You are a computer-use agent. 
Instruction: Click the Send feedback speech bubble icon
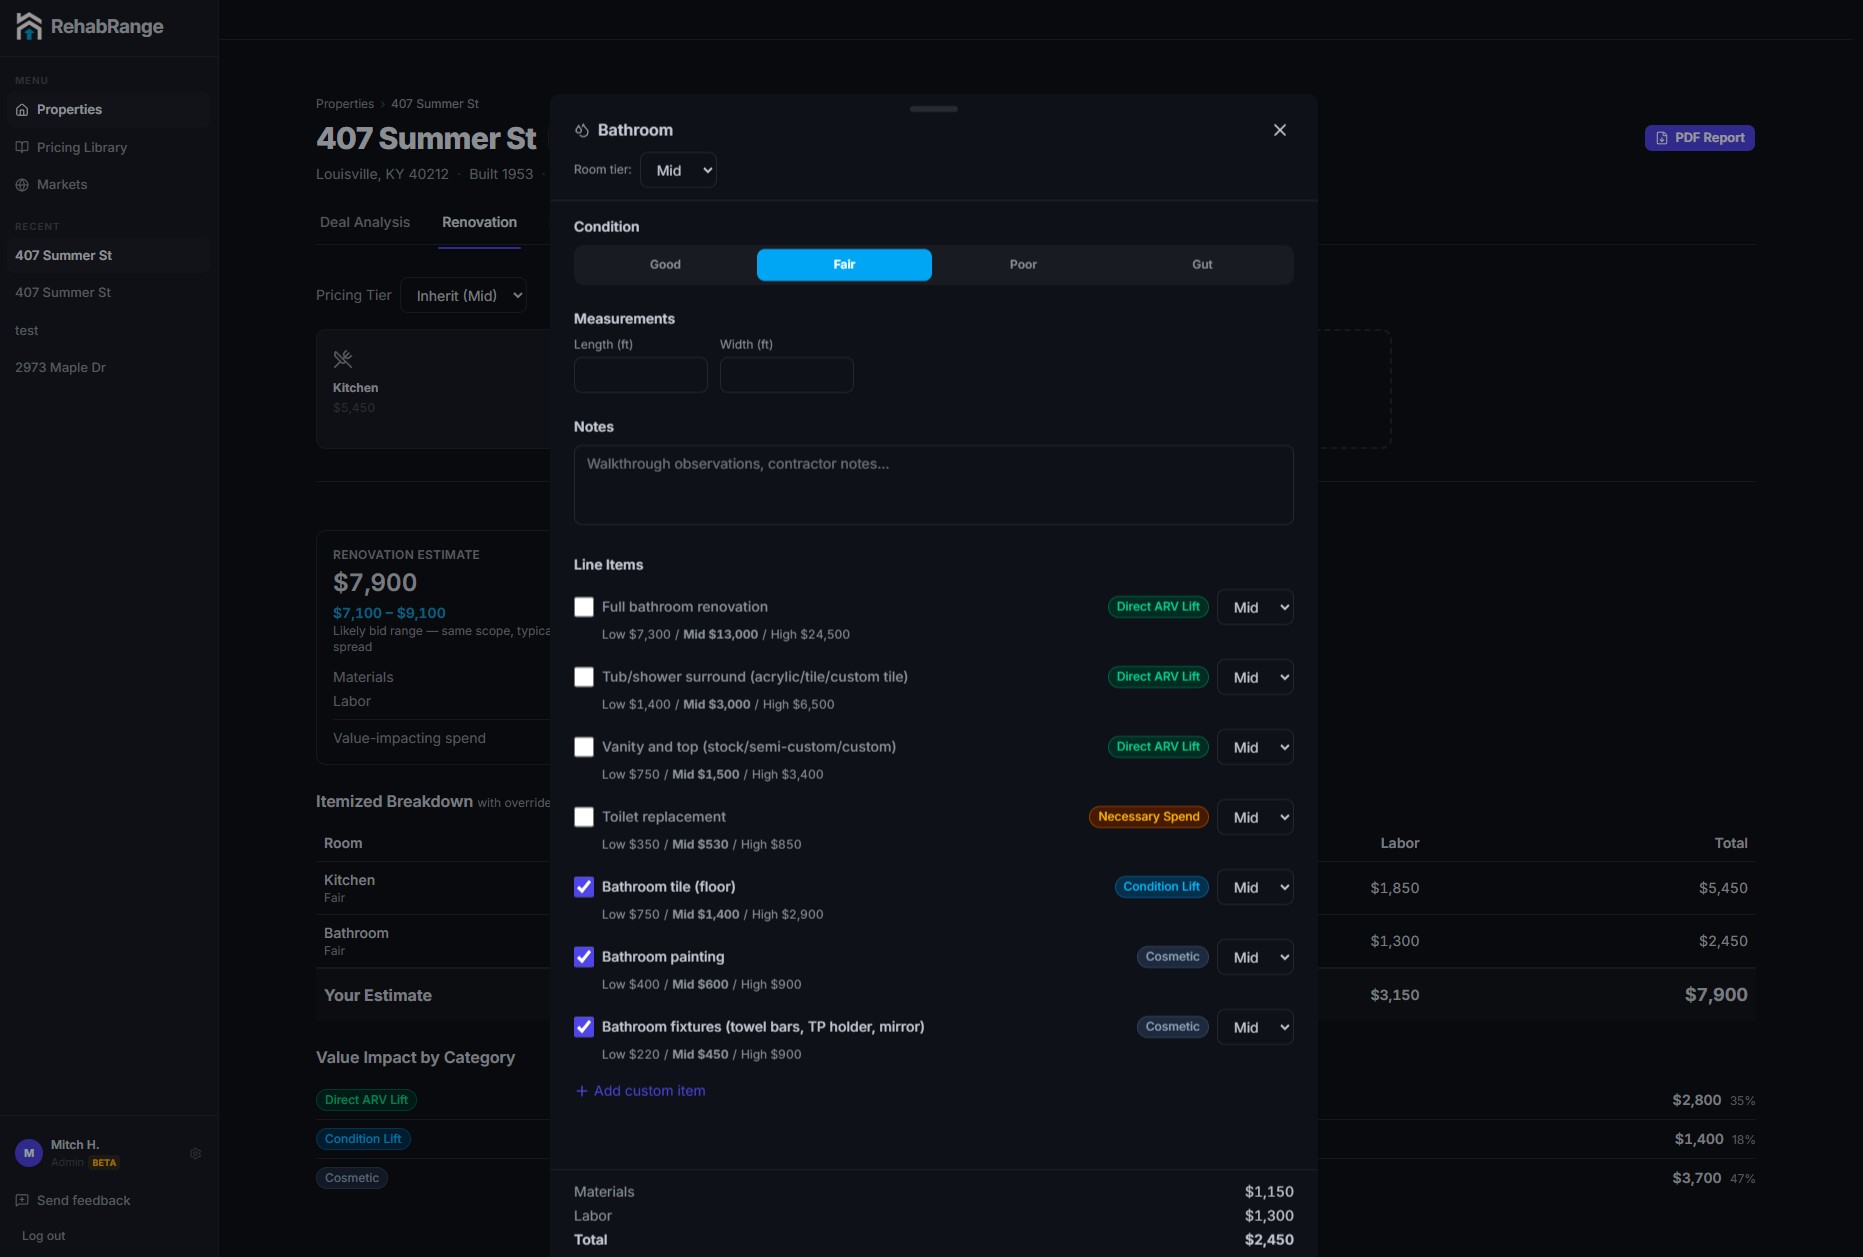(22, 1200)
